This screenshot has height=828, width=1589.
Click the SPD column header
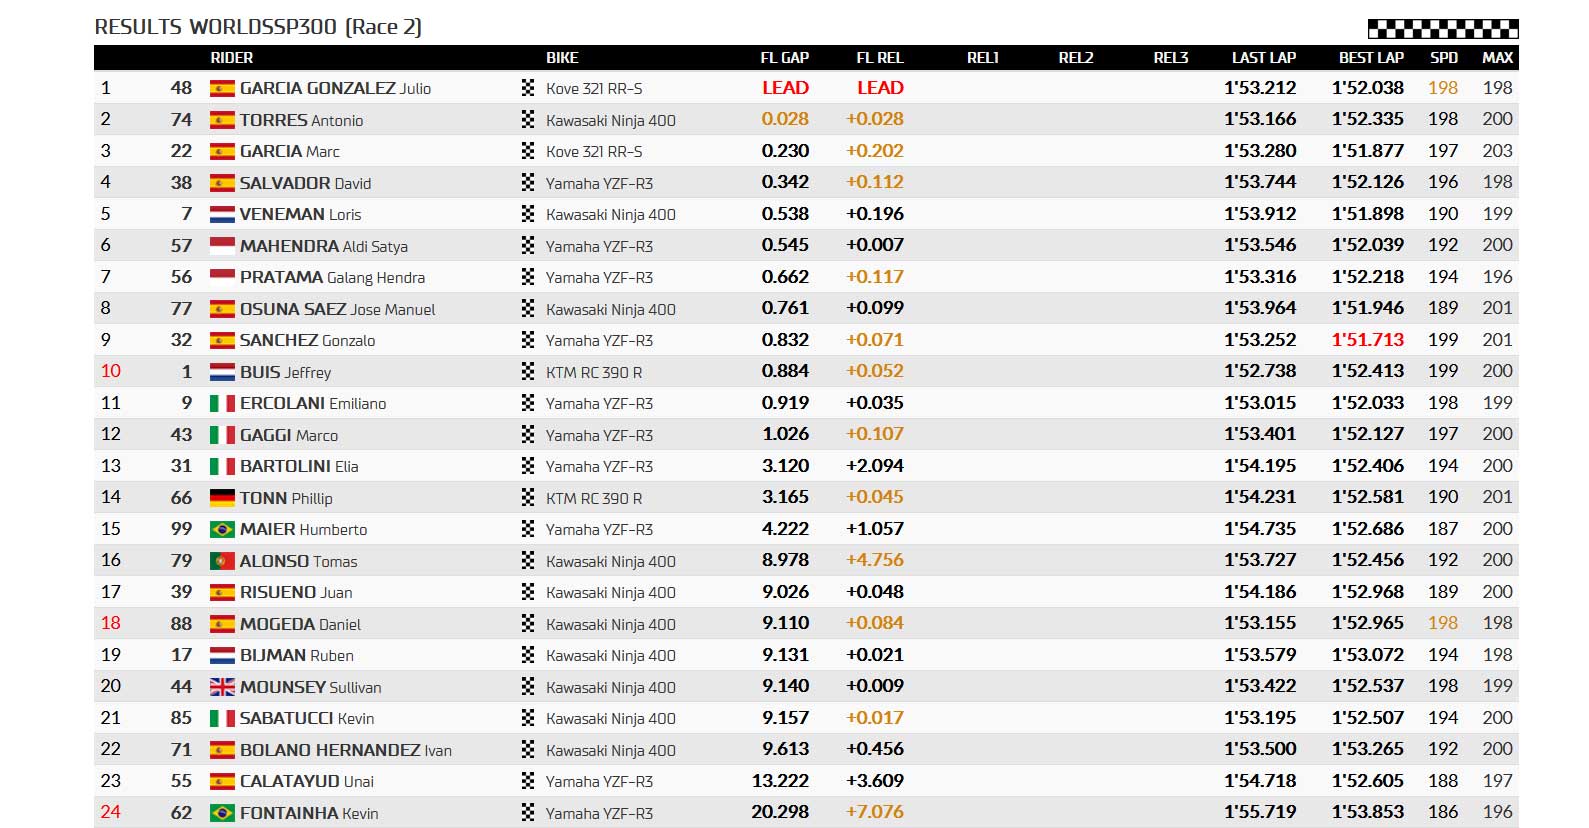point(1444,58)
